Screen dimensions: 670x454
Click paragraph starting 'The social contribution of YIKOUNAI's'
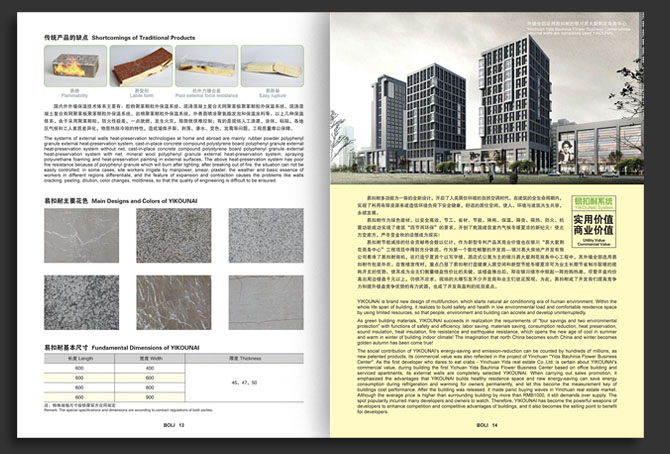(487, 381)
